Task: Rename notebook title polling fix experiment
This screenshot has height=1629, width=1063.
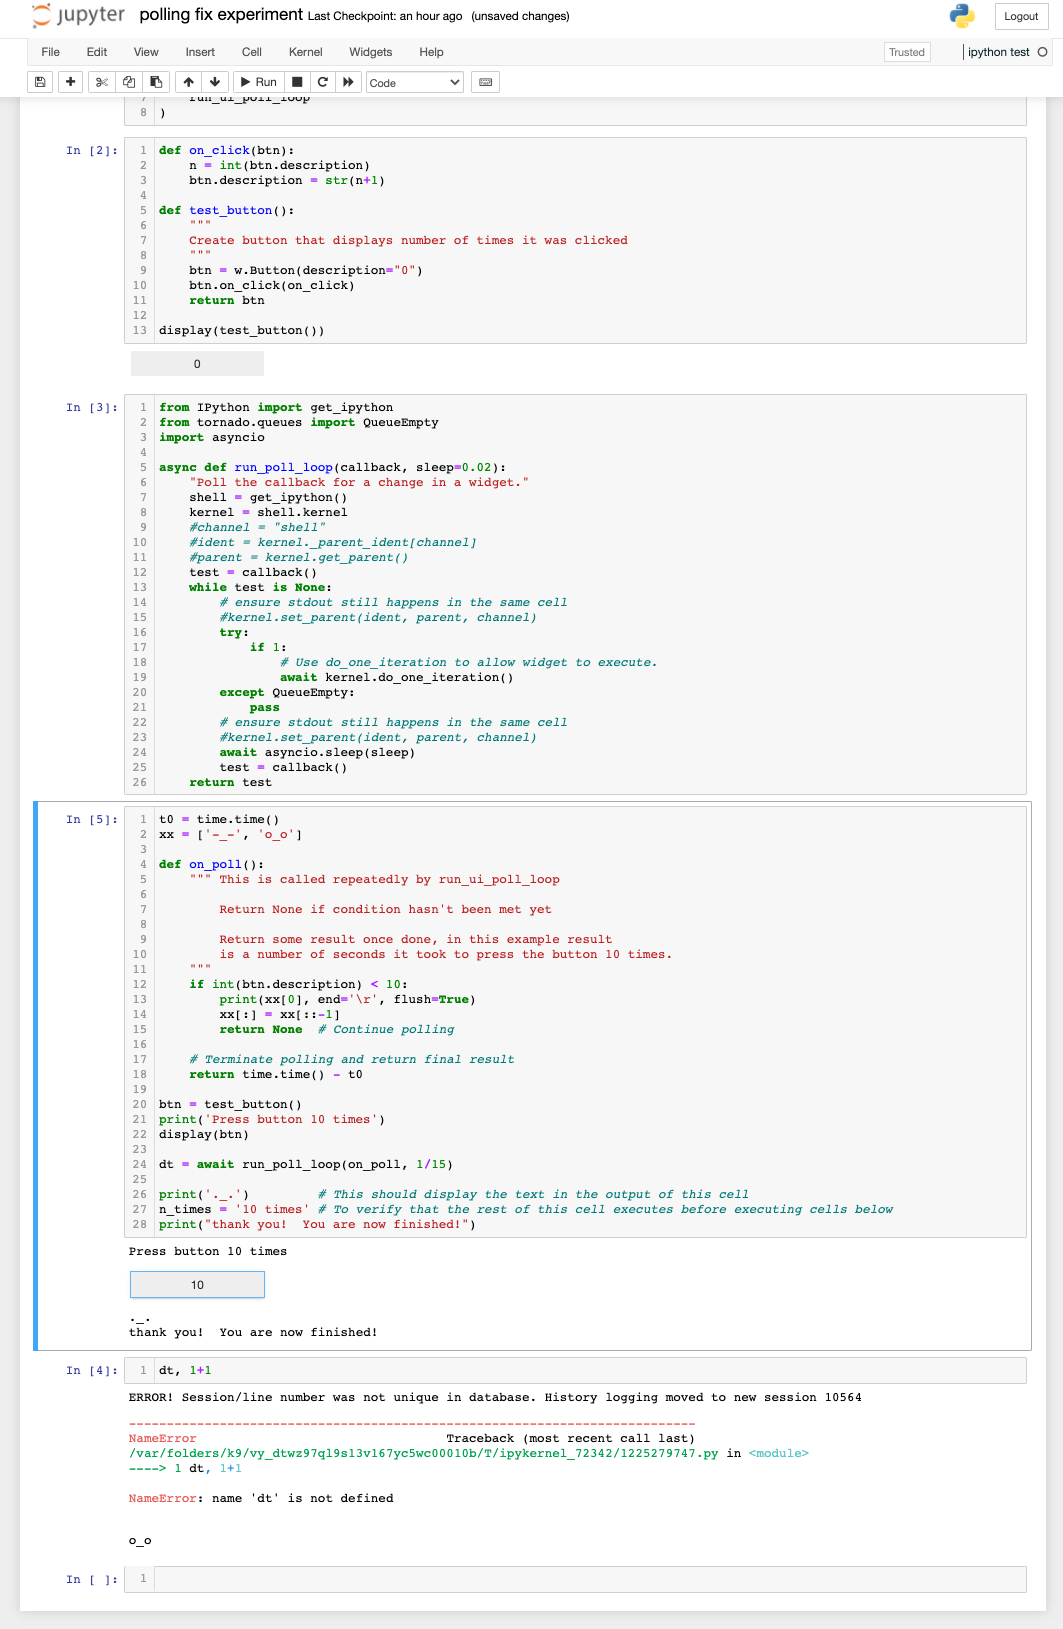Action: click(221, 15)
